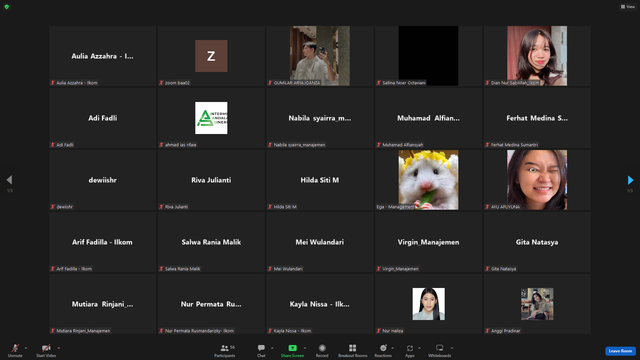Click the Salwa Rania Malik name
This screenshot has width=640, height=360.
pos(211,242)
